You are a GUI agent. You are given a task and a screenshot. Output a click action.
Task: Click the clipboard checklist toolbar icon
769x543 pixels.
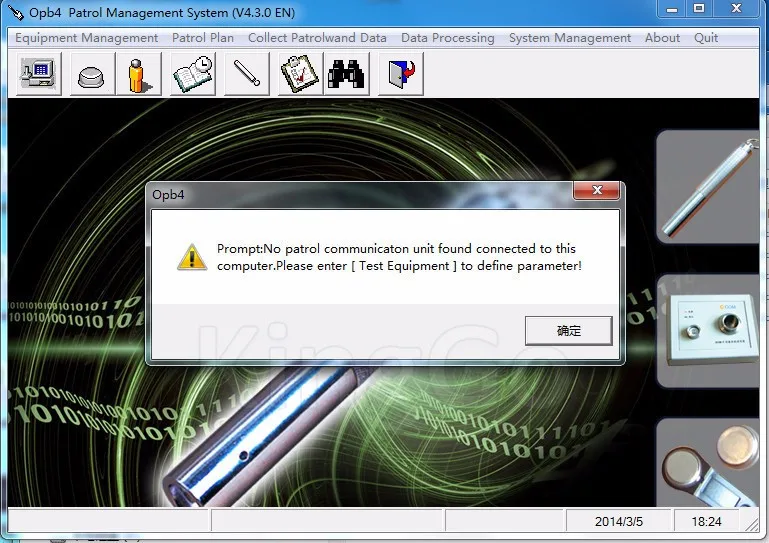(x=300, y=74)
